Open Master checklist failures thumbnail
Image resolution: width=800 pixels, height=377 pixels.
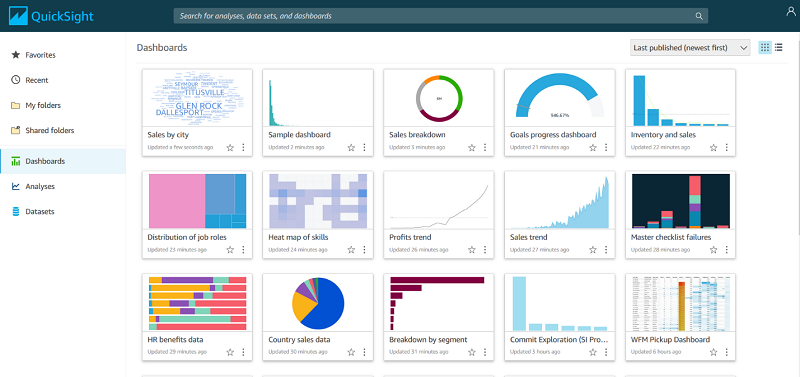pyautogui.click(x=681, y=200)
